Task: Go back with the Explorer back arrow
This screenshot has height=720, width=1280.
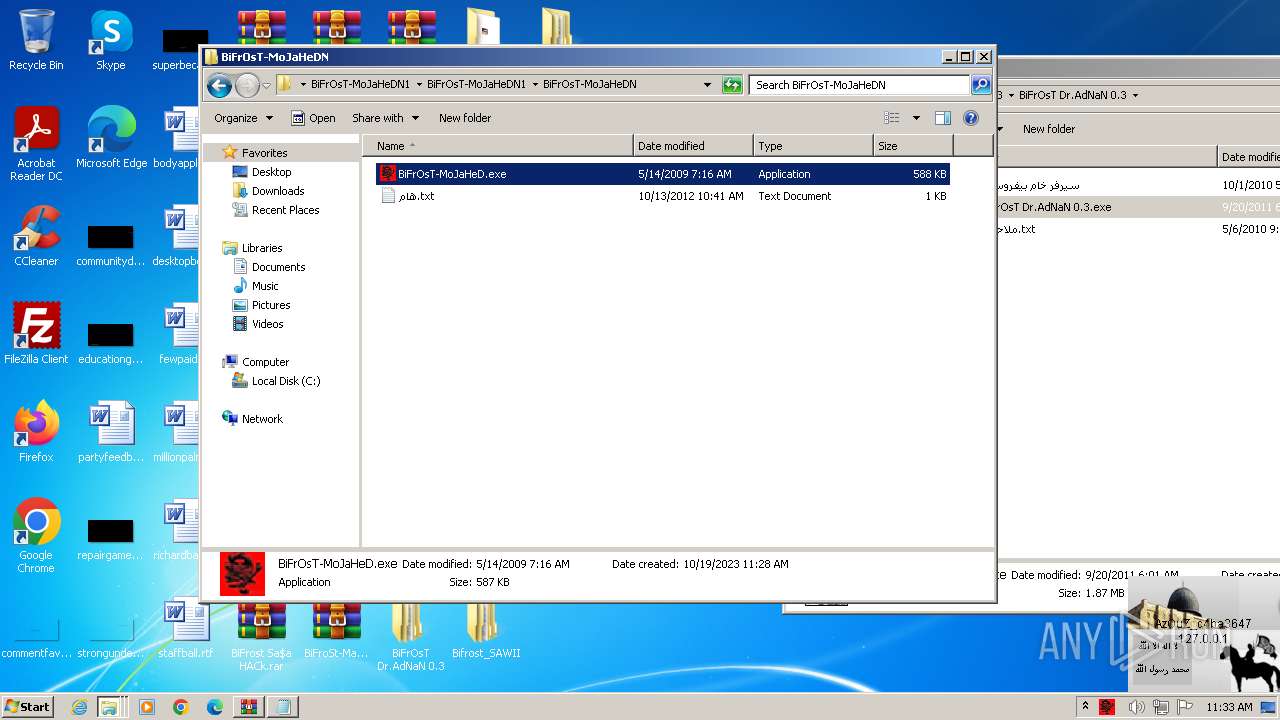Action: pyautogui.click(x=219, y=85)
